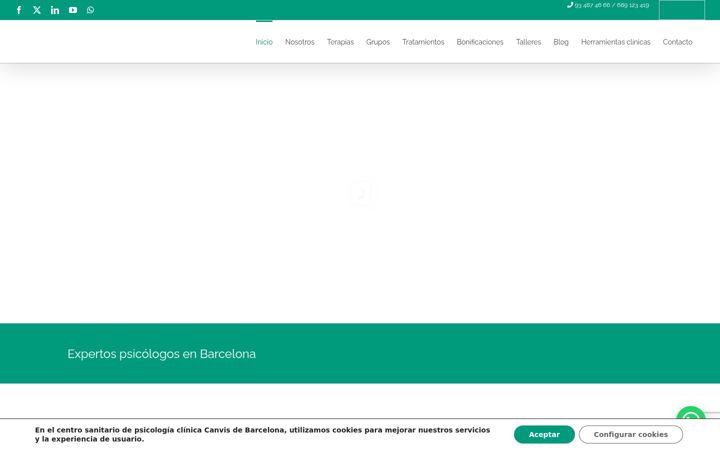Click the cookie notice text about Canvis de Barcelona

(262, 434)
